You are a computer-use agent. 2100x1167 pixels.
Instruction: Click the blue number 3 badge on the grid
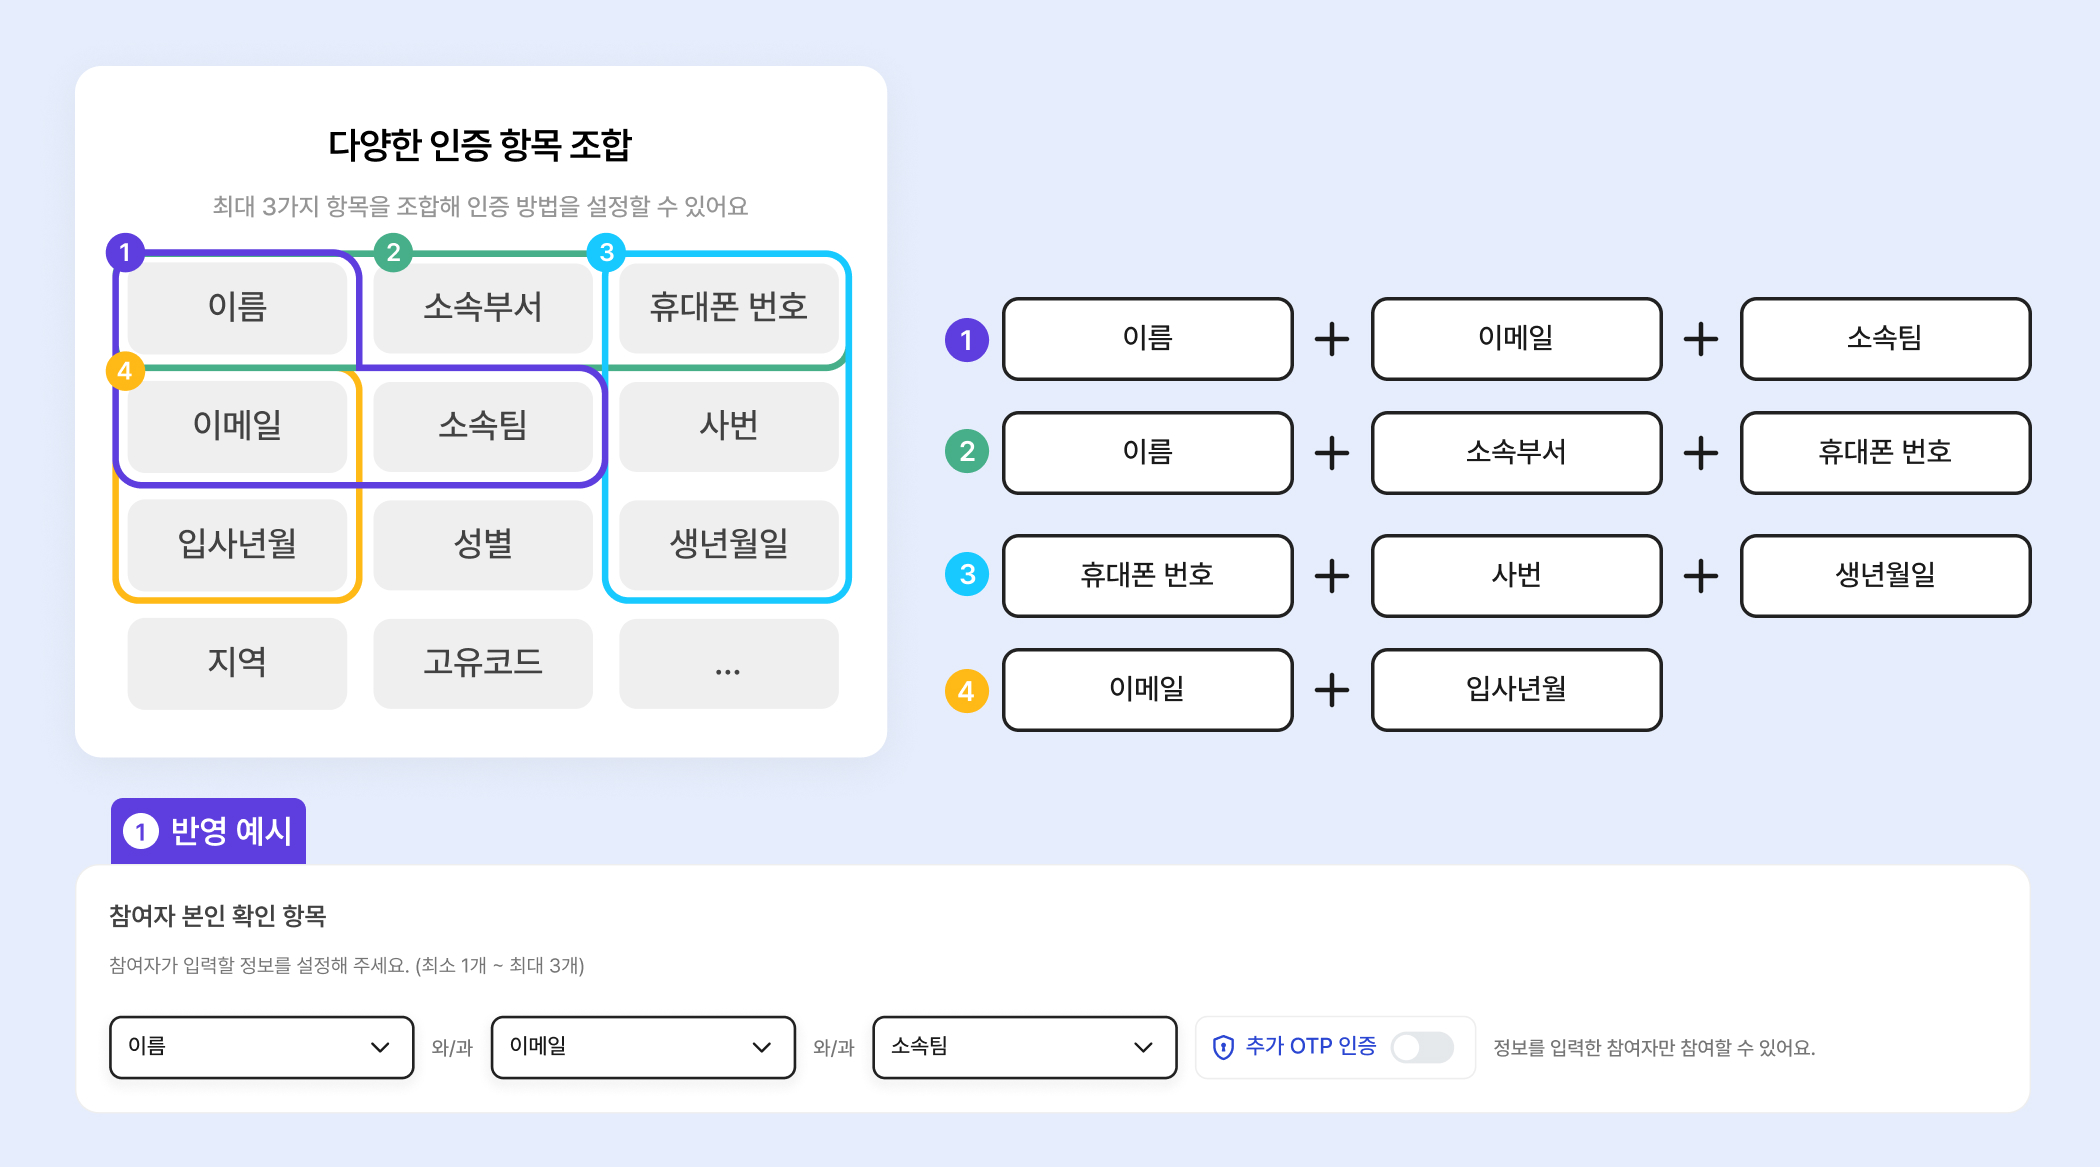click(x=606, y=252)
